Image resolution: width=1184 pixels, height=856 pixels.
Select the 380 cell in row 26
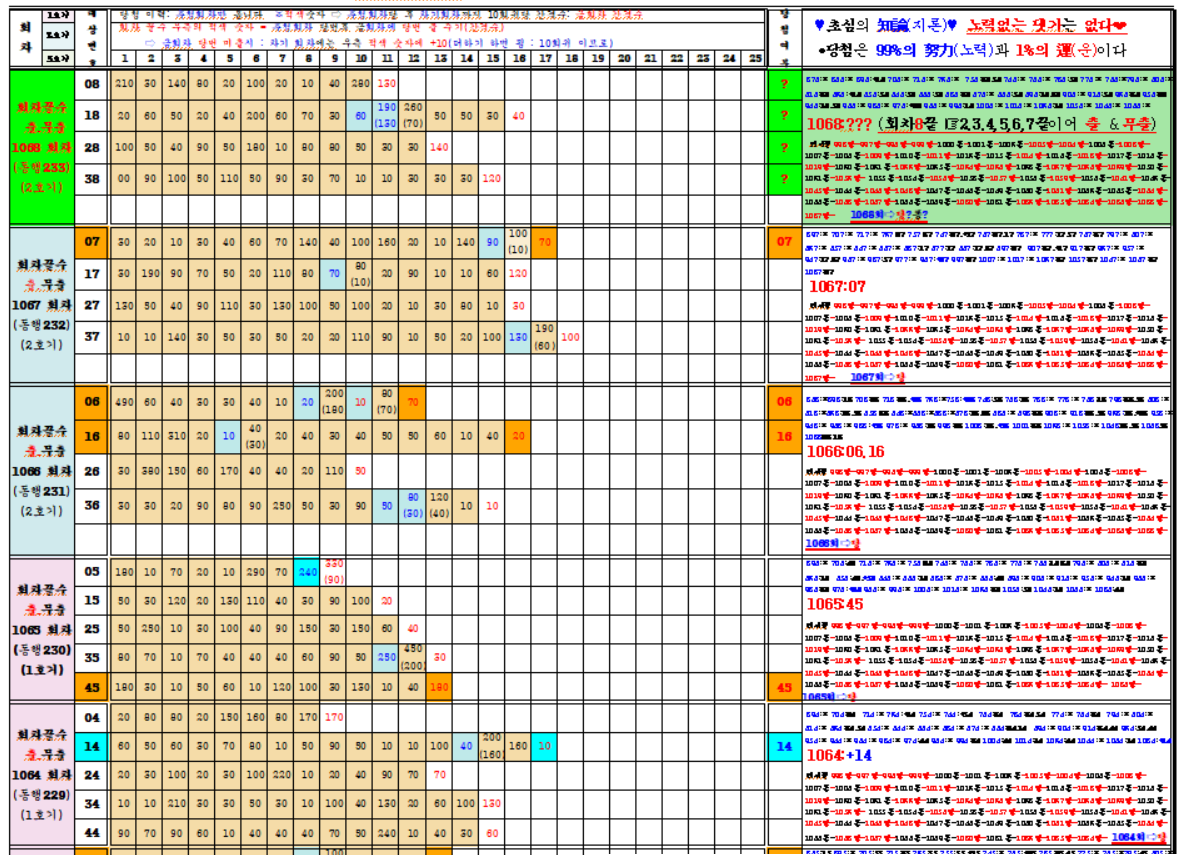tap(150, 470)
